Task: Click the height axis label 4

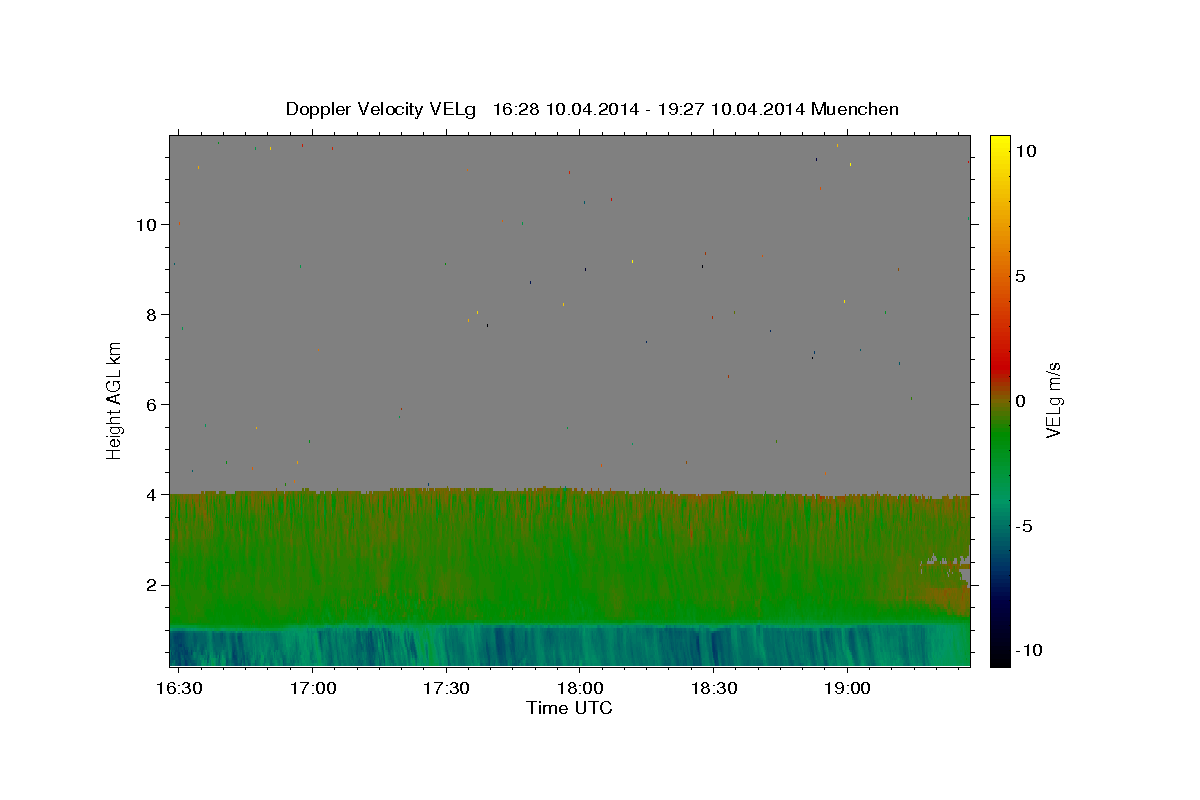Action: (x=152, y=494)
